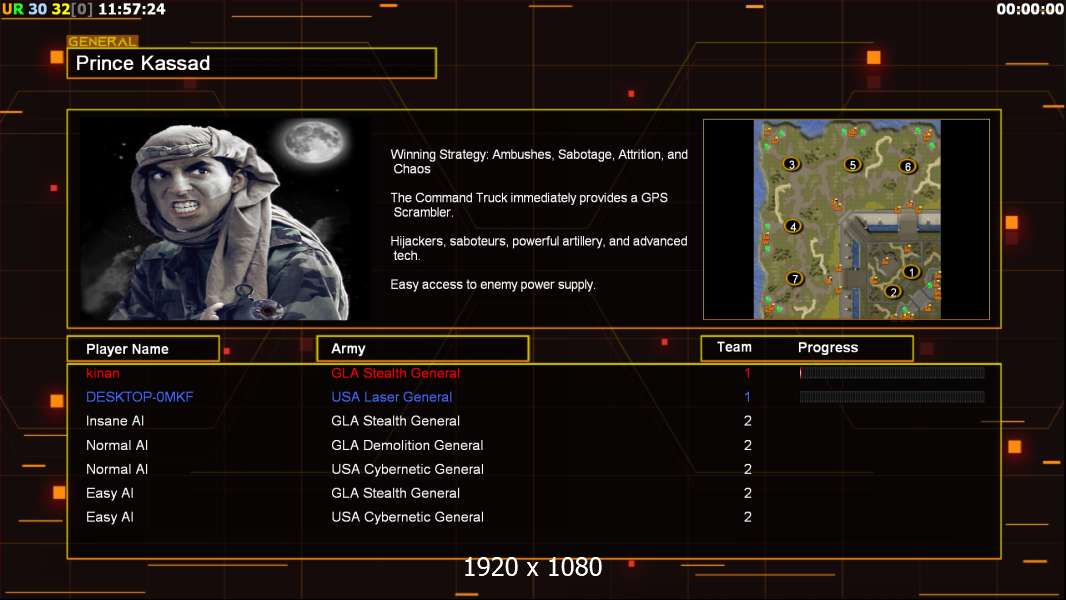This screenshot has width=1066, height=600.
Task: Select player name DESKTOP-0MKF
Action: click(x=139, y=397)
